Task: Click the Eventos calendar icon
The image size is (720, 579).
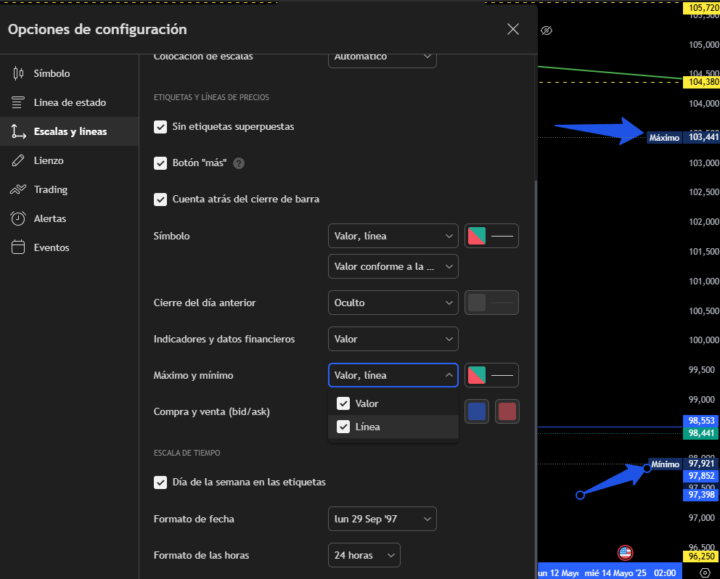Action: (x=17, y=247)
